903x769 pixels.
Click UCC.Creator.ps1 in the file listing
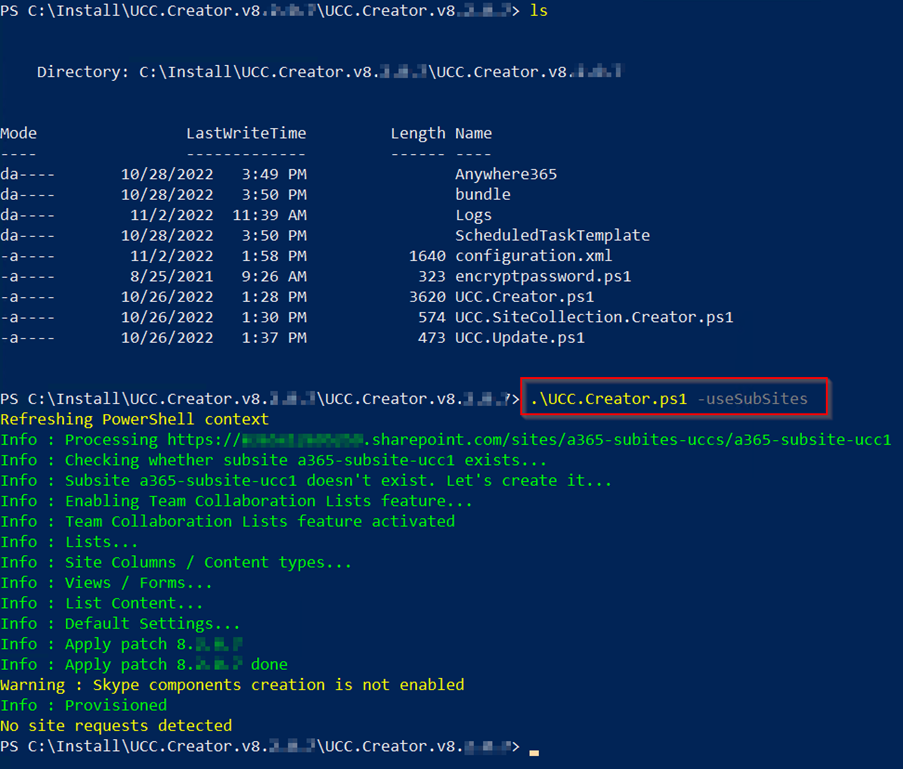click(x=524, y=297)
